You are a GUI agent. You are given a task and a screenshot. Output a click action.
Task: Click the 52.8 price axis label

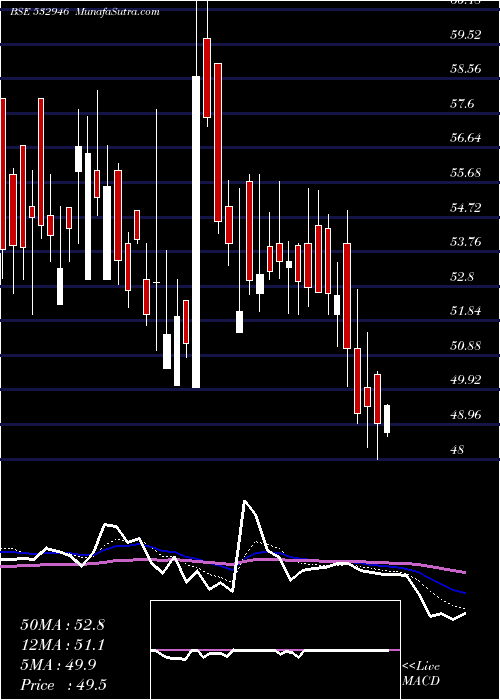tap(462, 277)
